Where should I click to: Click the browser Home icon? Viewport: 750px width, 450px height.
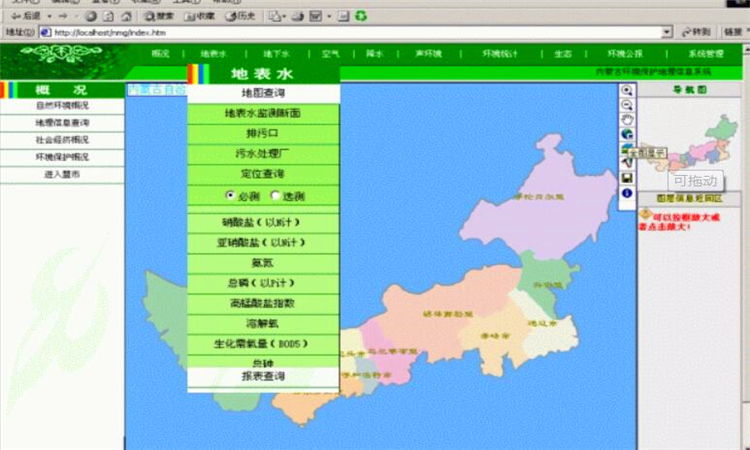126,16
